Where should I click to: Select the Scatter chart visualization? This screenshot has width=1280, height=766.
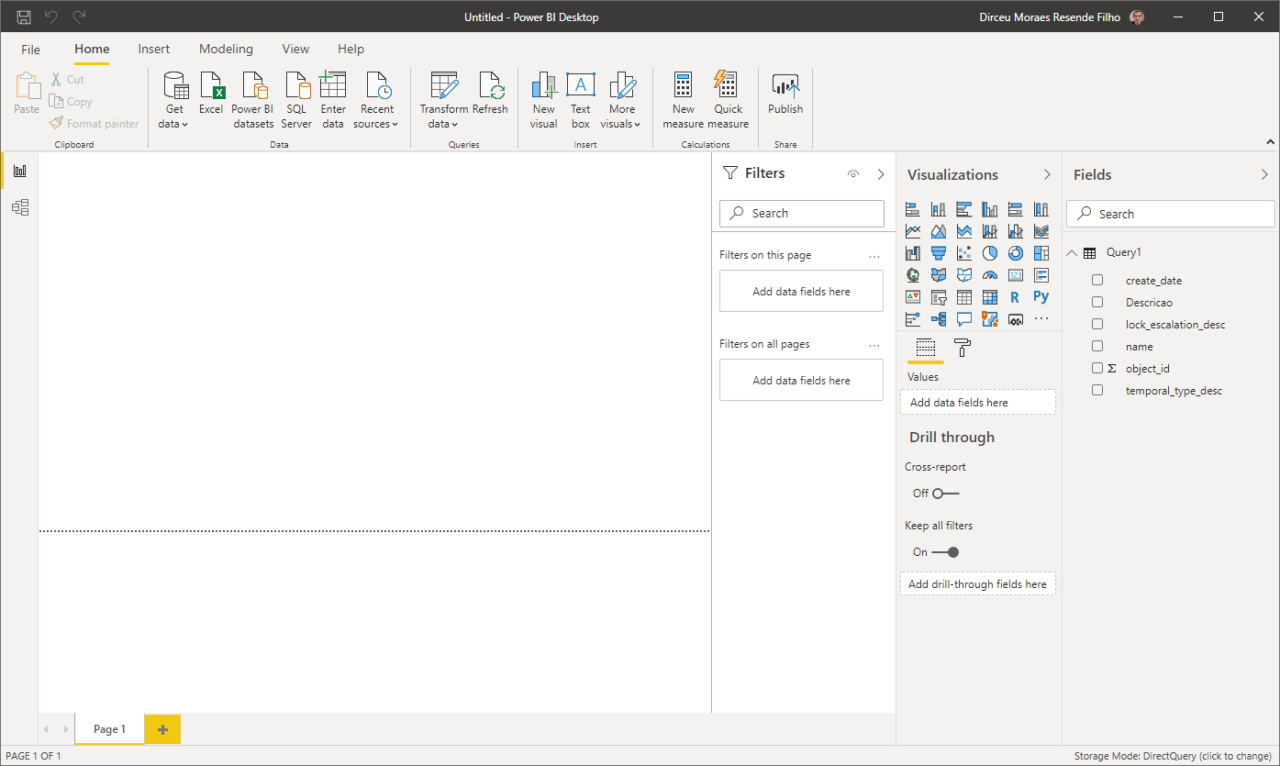coord(964,252)
